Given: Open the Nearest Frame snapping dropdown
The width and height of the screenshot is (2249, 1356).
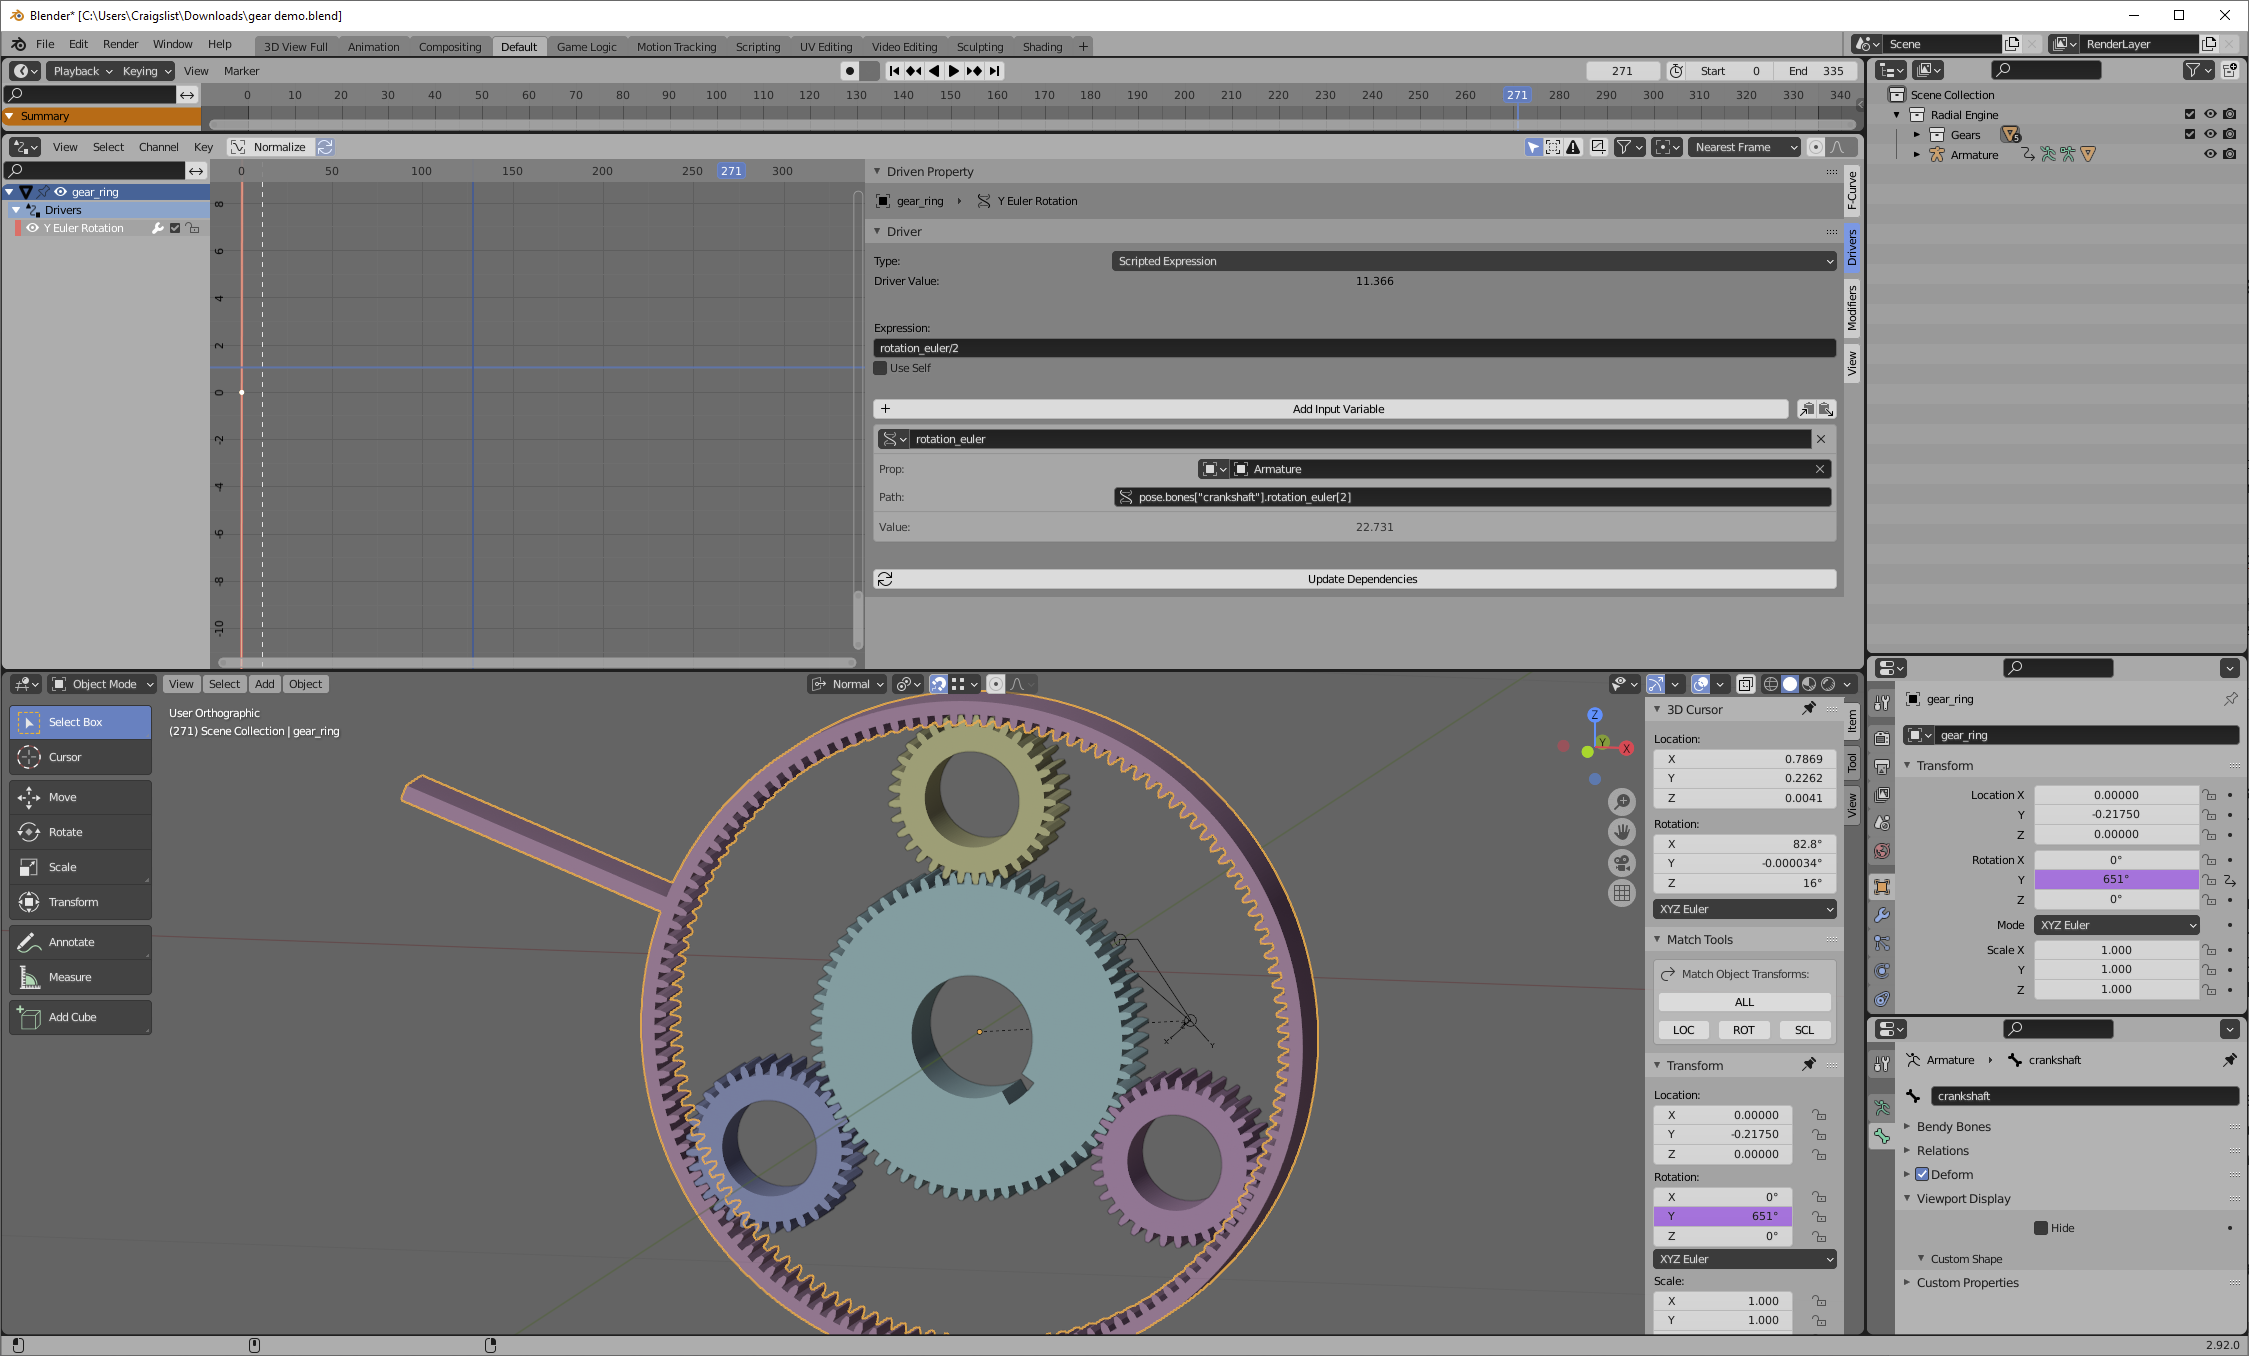Looking at the screenshot, I should pos(1745,147).
